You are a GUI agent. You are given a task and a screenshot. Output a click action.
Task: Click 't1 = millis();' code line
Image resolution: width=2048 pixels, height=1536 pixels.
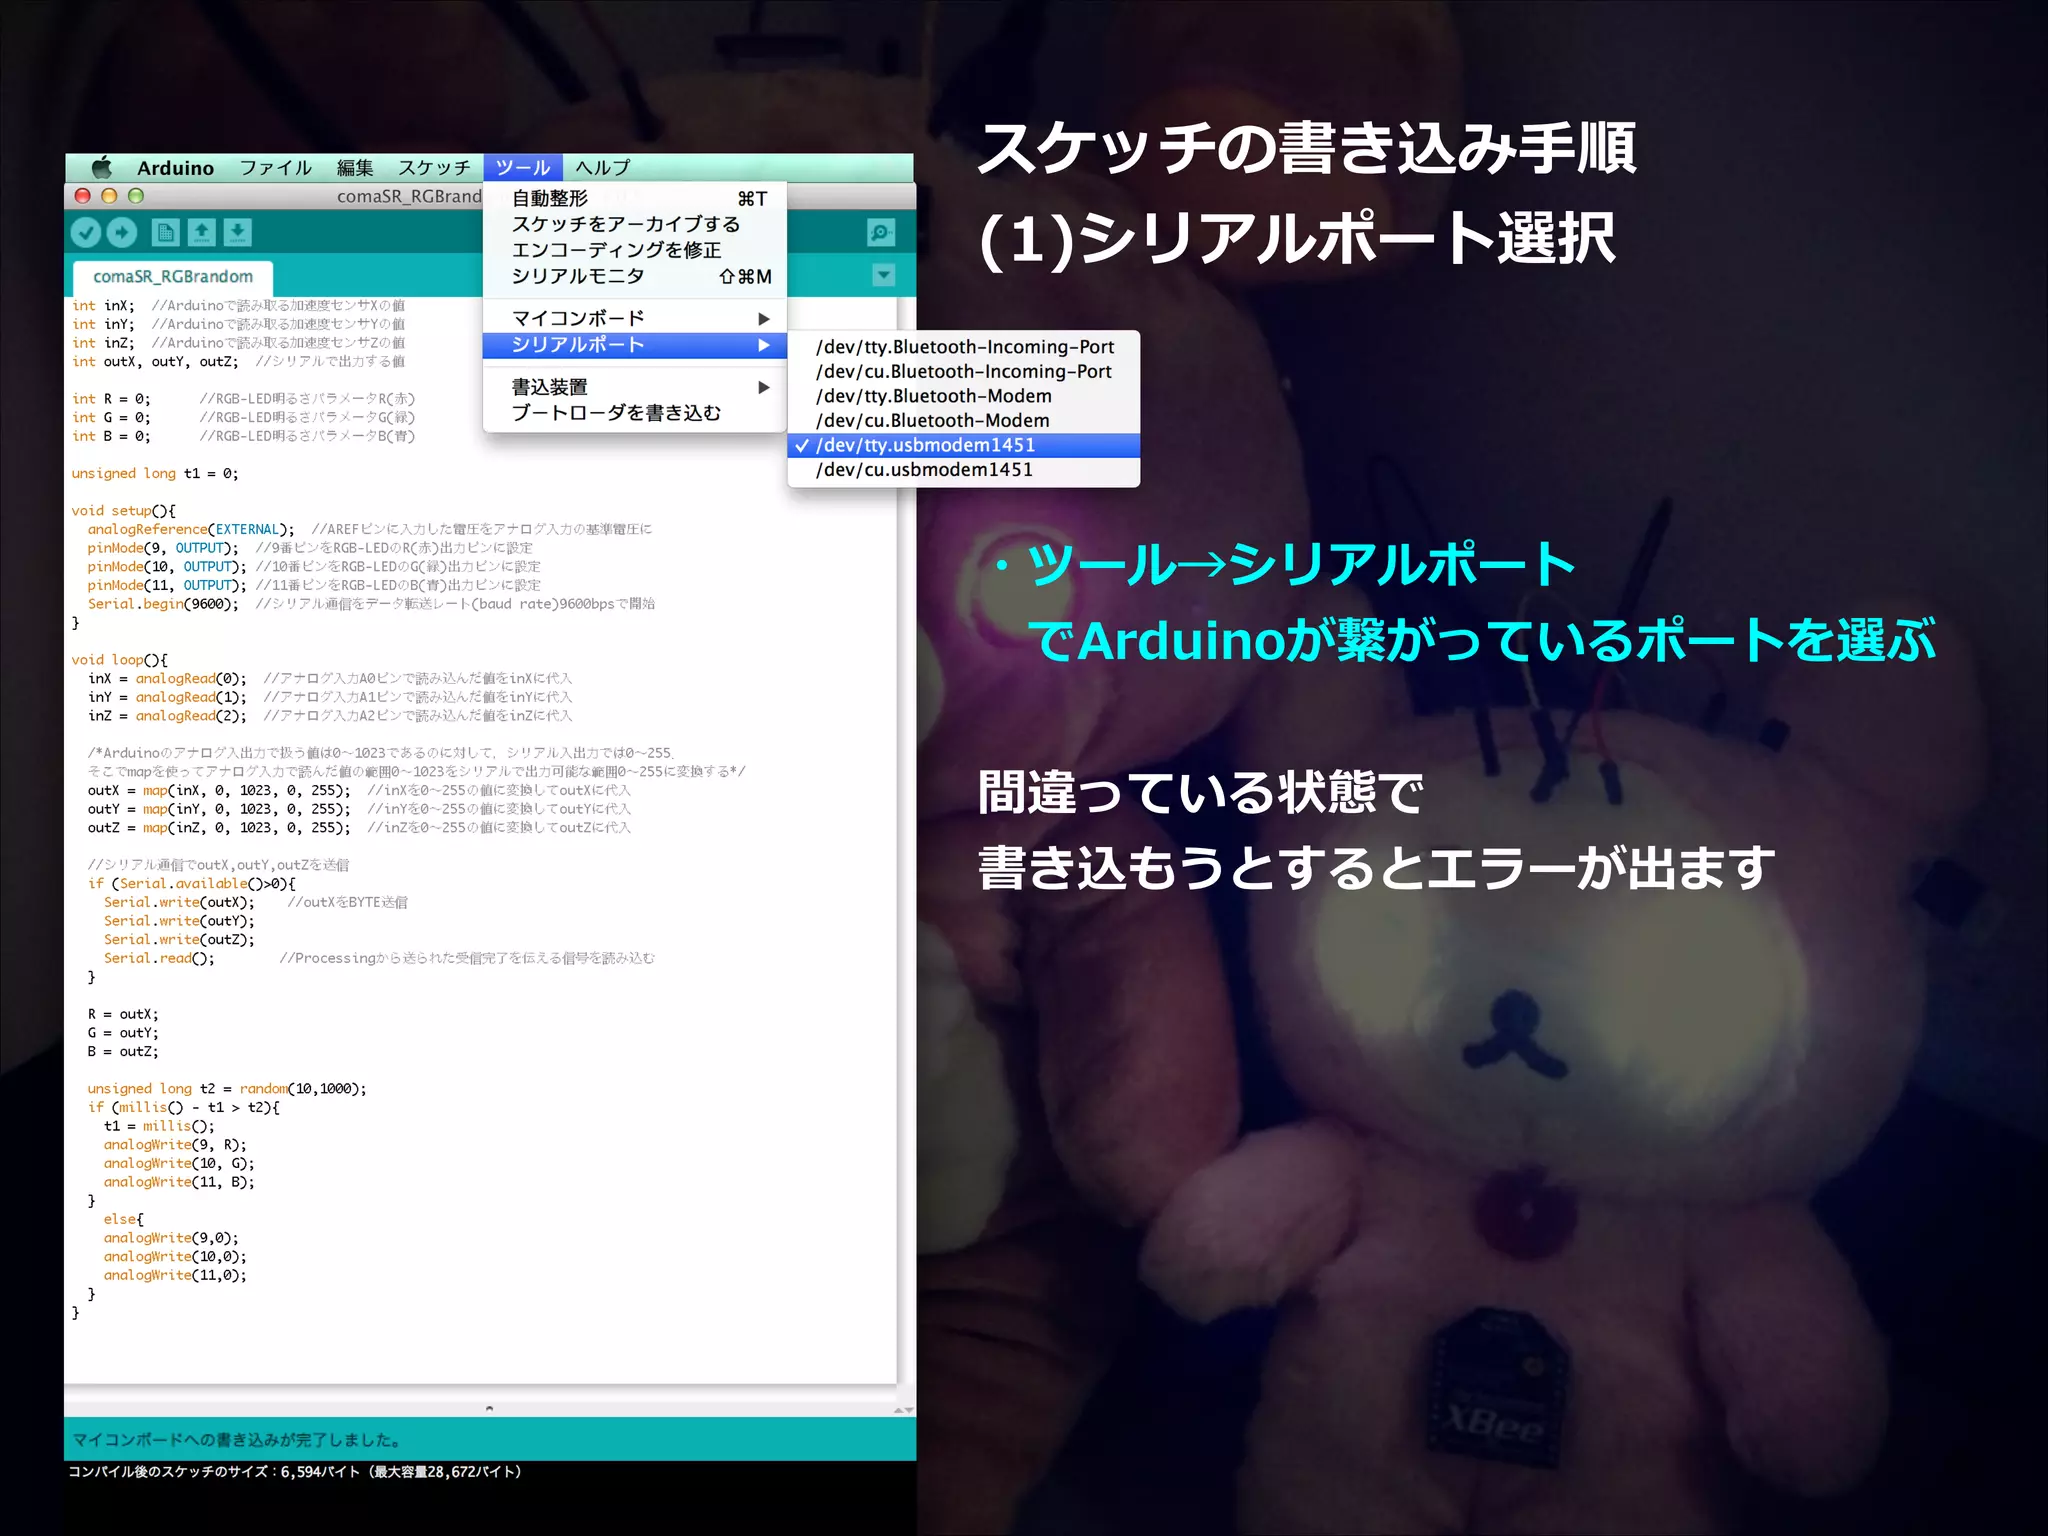pyautogui.click(x=159, y=1126)
